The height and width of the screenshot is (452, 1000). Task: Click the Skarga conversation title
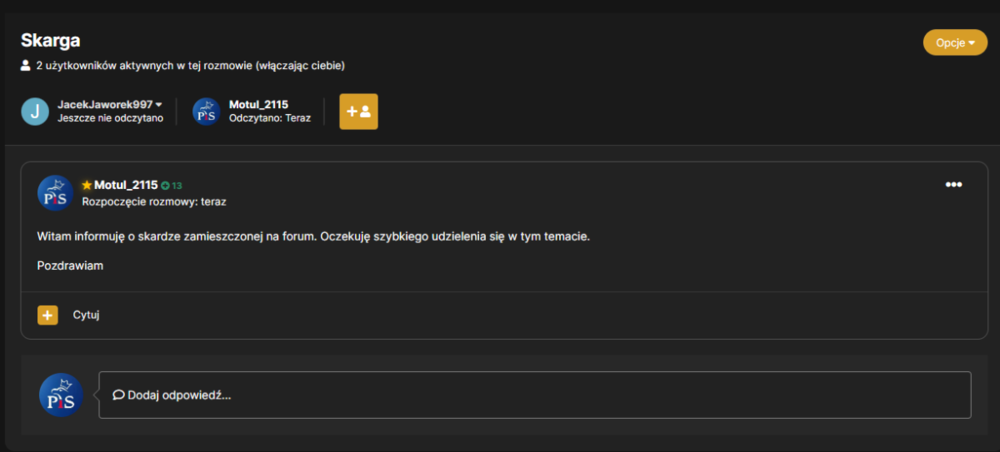pyautogui.click(x=50, y=40)
